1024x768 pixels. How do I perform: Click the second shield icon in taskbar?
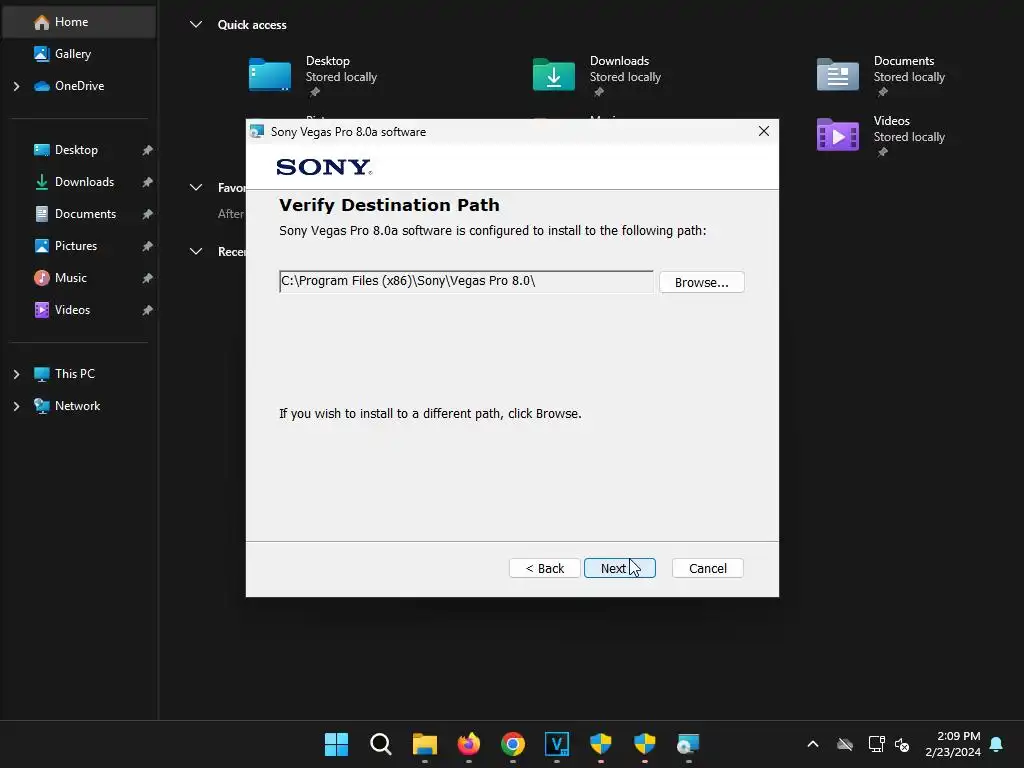[x=645, y=744]
